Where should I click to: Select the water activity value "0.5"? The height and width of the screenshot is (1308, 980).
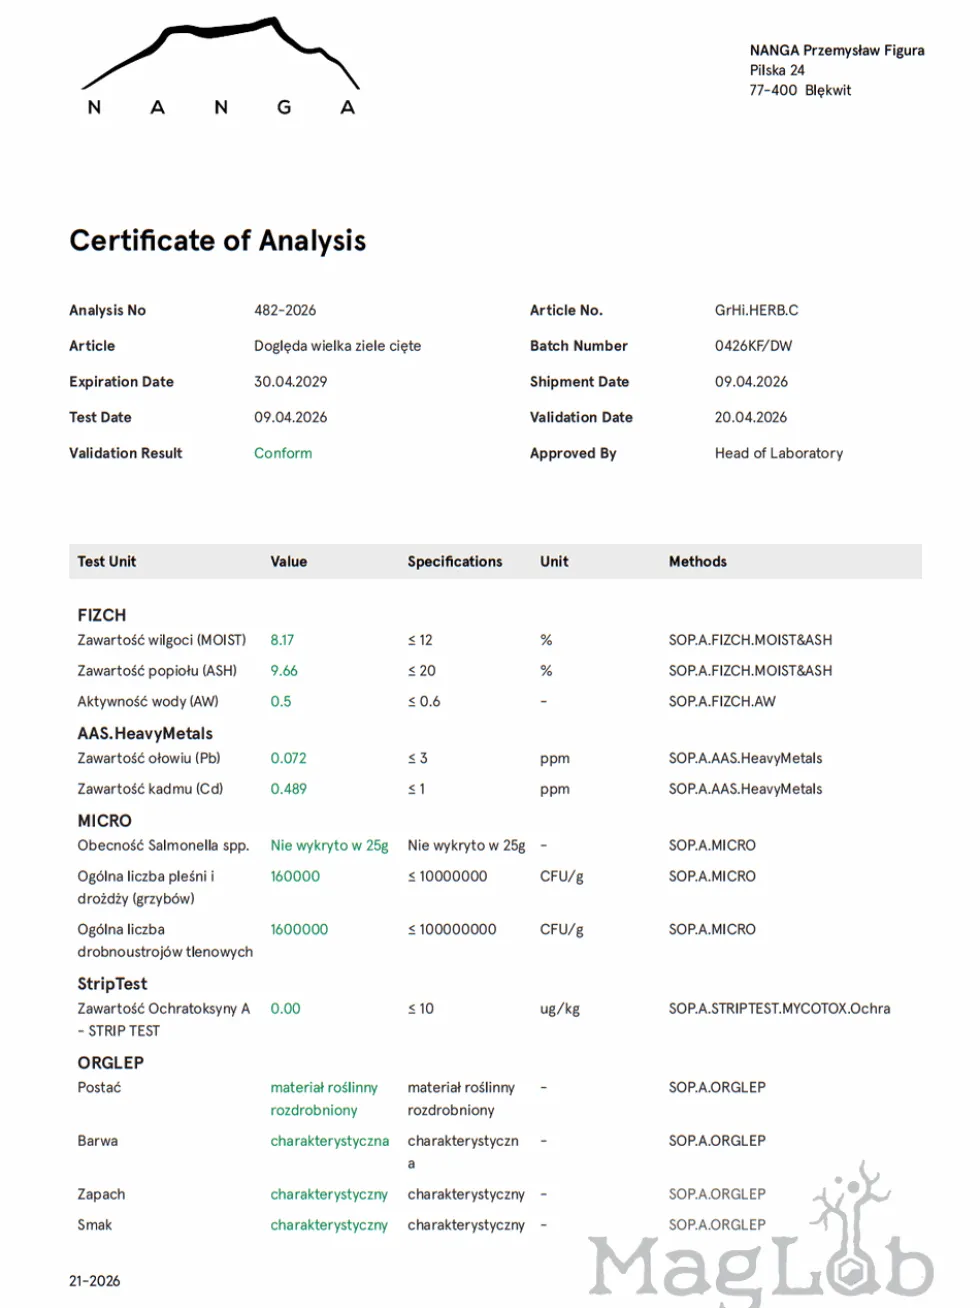pyautogui.click(x=281, y=702)
